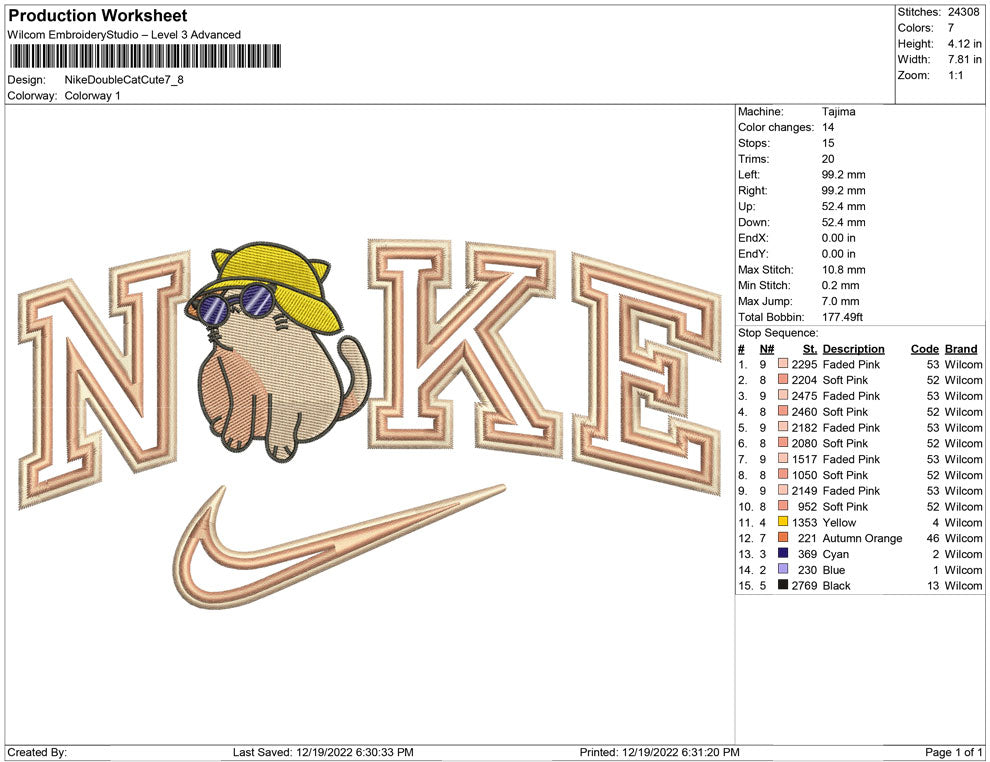Click the embroidered letter E
This screenshot has height=762, width=990.
647,374
